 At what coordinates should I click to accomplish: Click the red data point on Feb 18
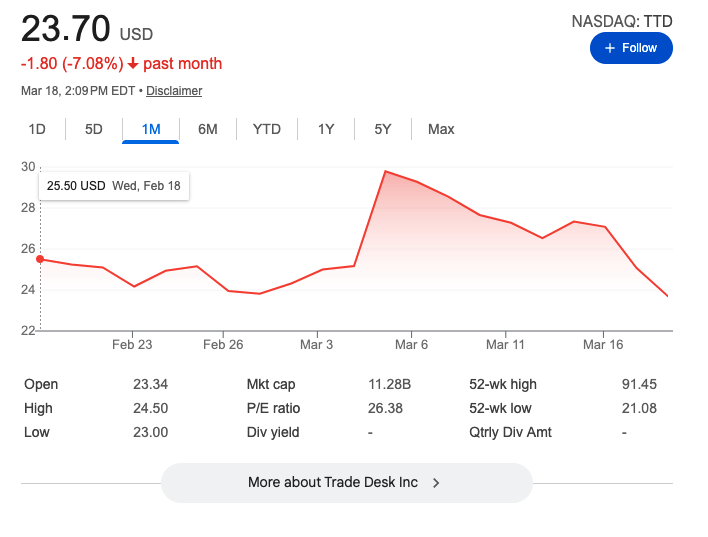click(40, 259)
